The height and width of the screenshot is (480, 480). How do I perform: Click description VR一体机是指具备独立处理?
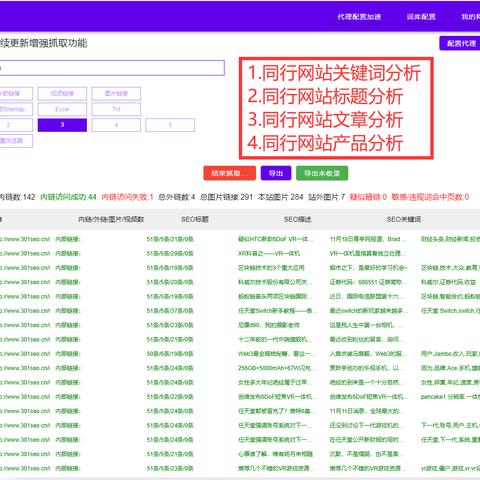pos(368,253)
